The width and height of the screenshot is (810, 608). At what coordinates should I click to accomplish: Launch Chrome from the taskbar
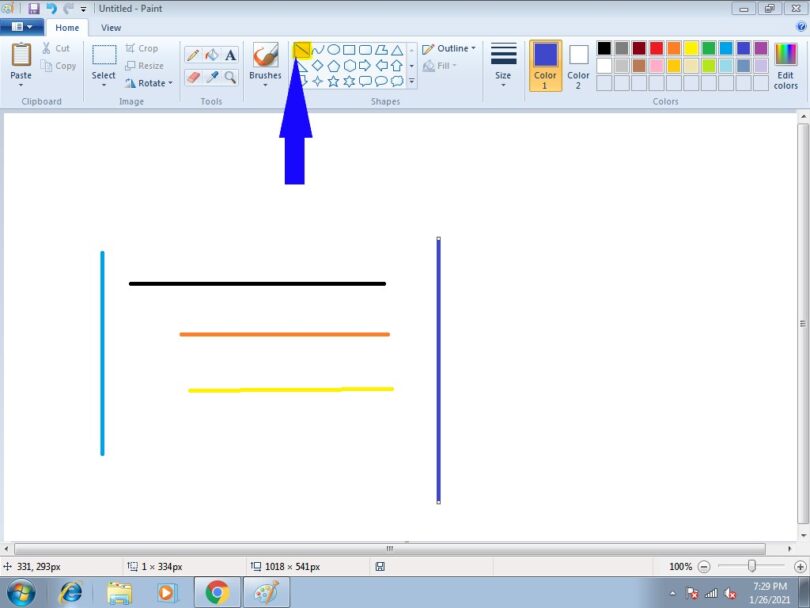(216, 592)
